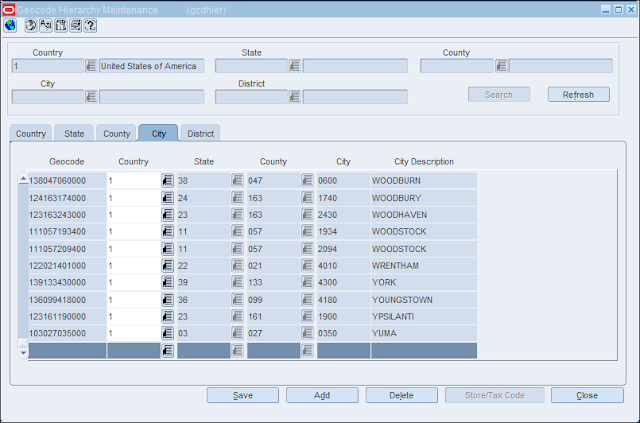Open the country lookup in the WRENTHAM row

pos(167,266)
